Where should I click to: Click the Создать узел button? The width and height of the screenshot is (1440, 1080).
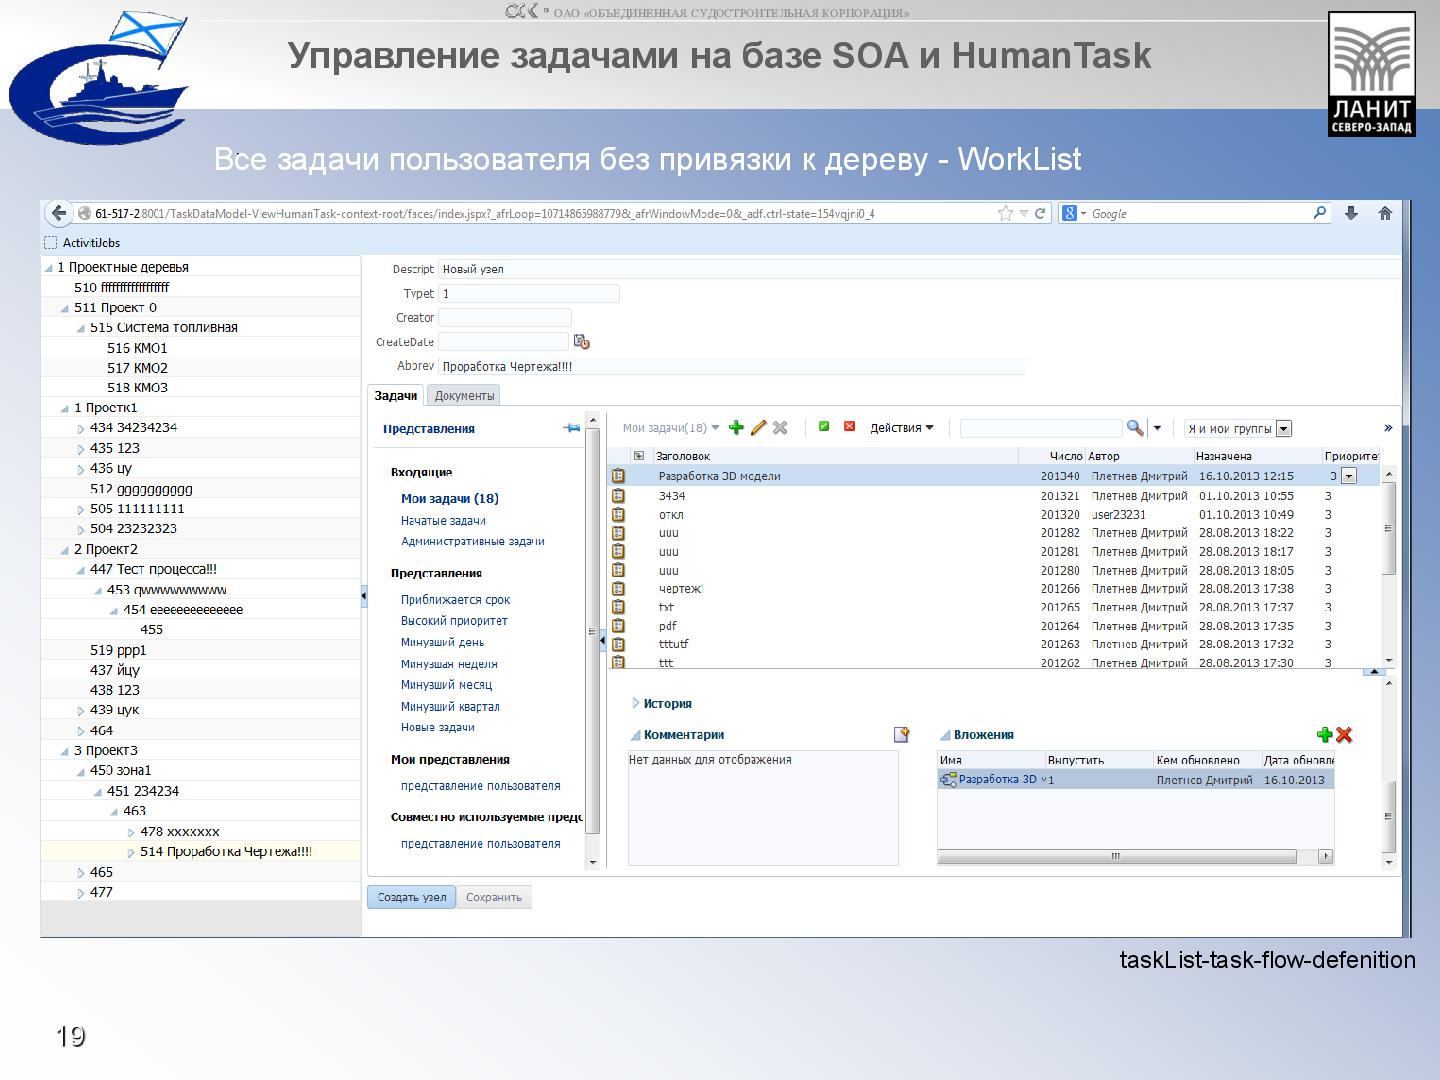pyautogui.click(x=411, y=897)
